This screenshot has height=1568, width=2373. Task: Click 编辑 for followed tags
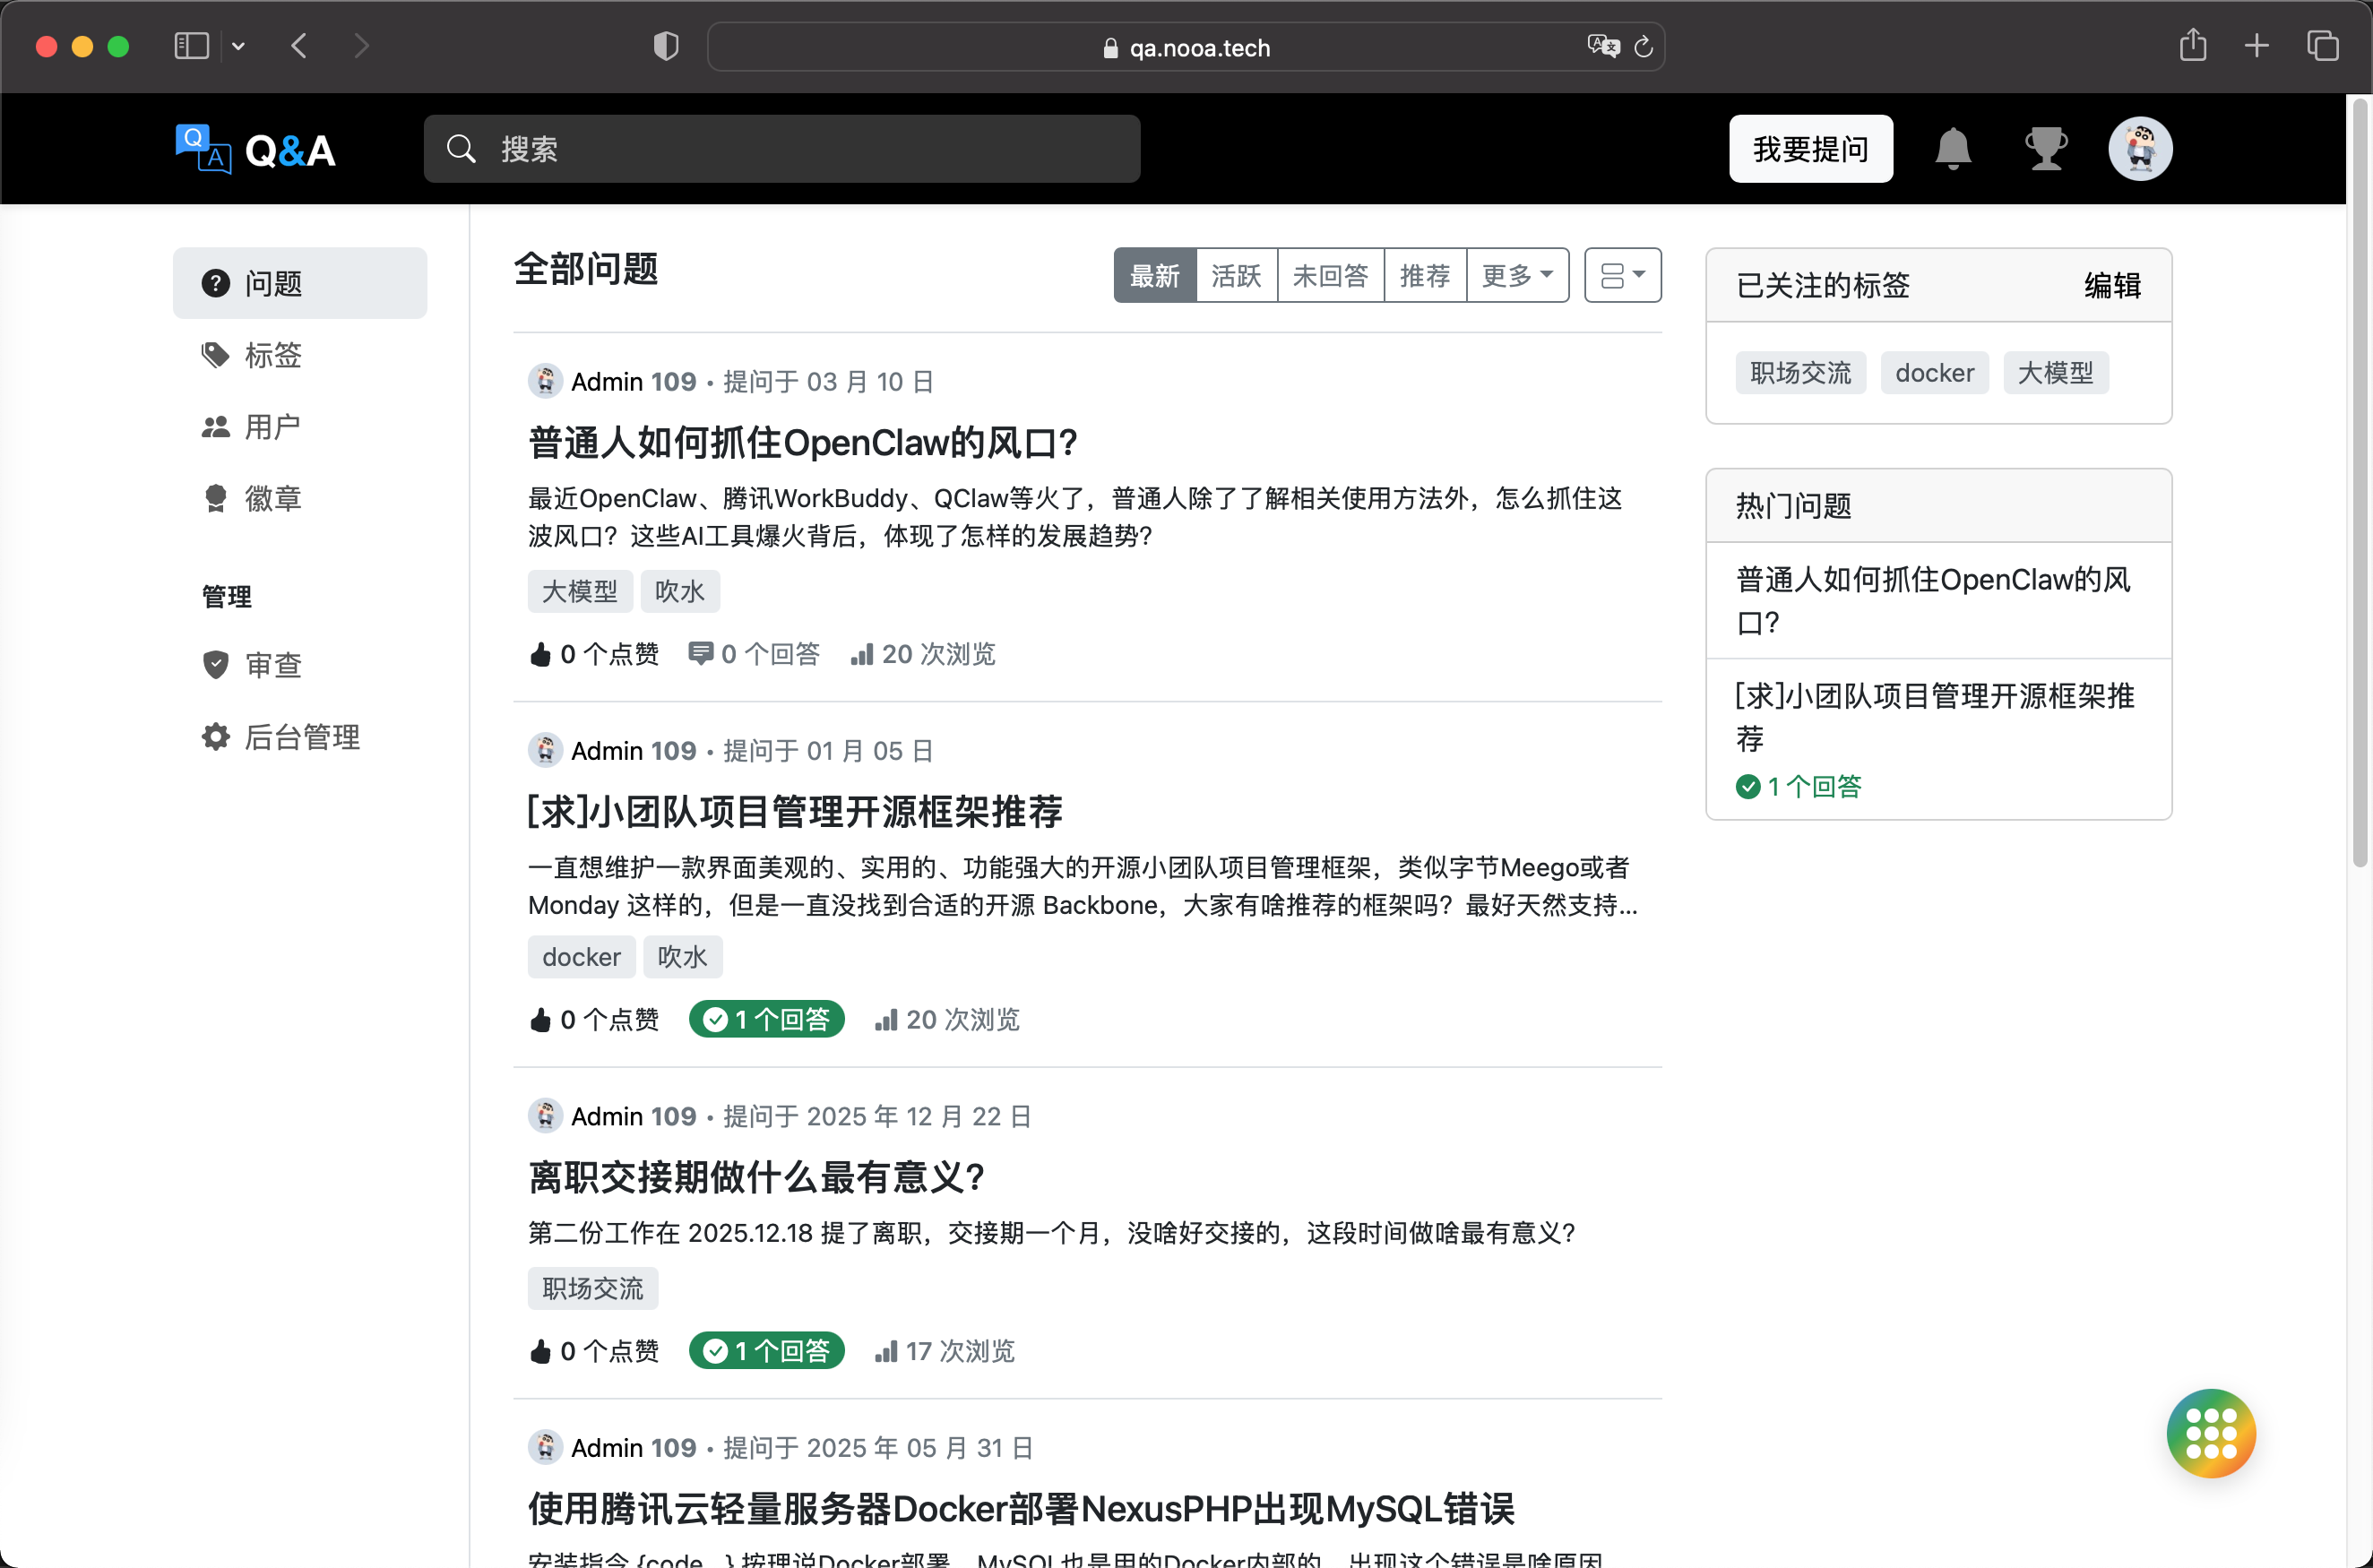pos(2112,286)
